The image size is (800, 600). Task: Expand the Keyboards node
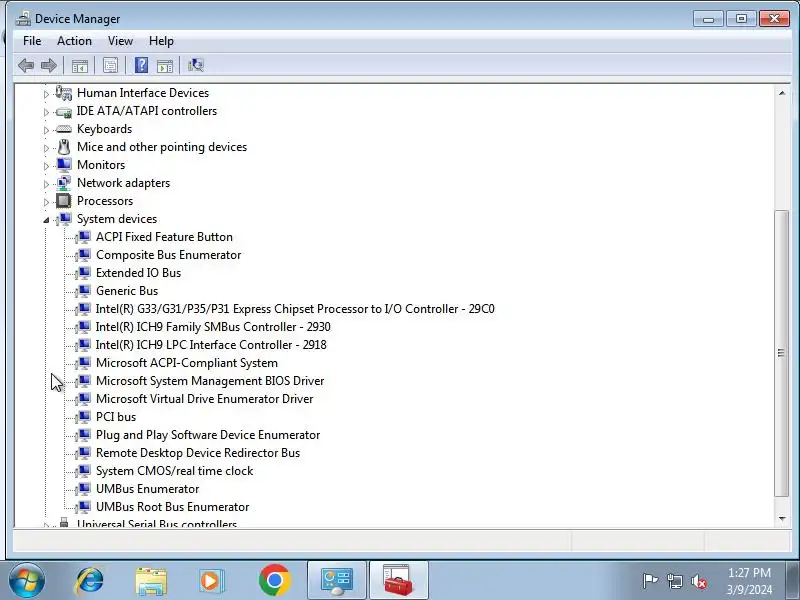tap(46, 130)
